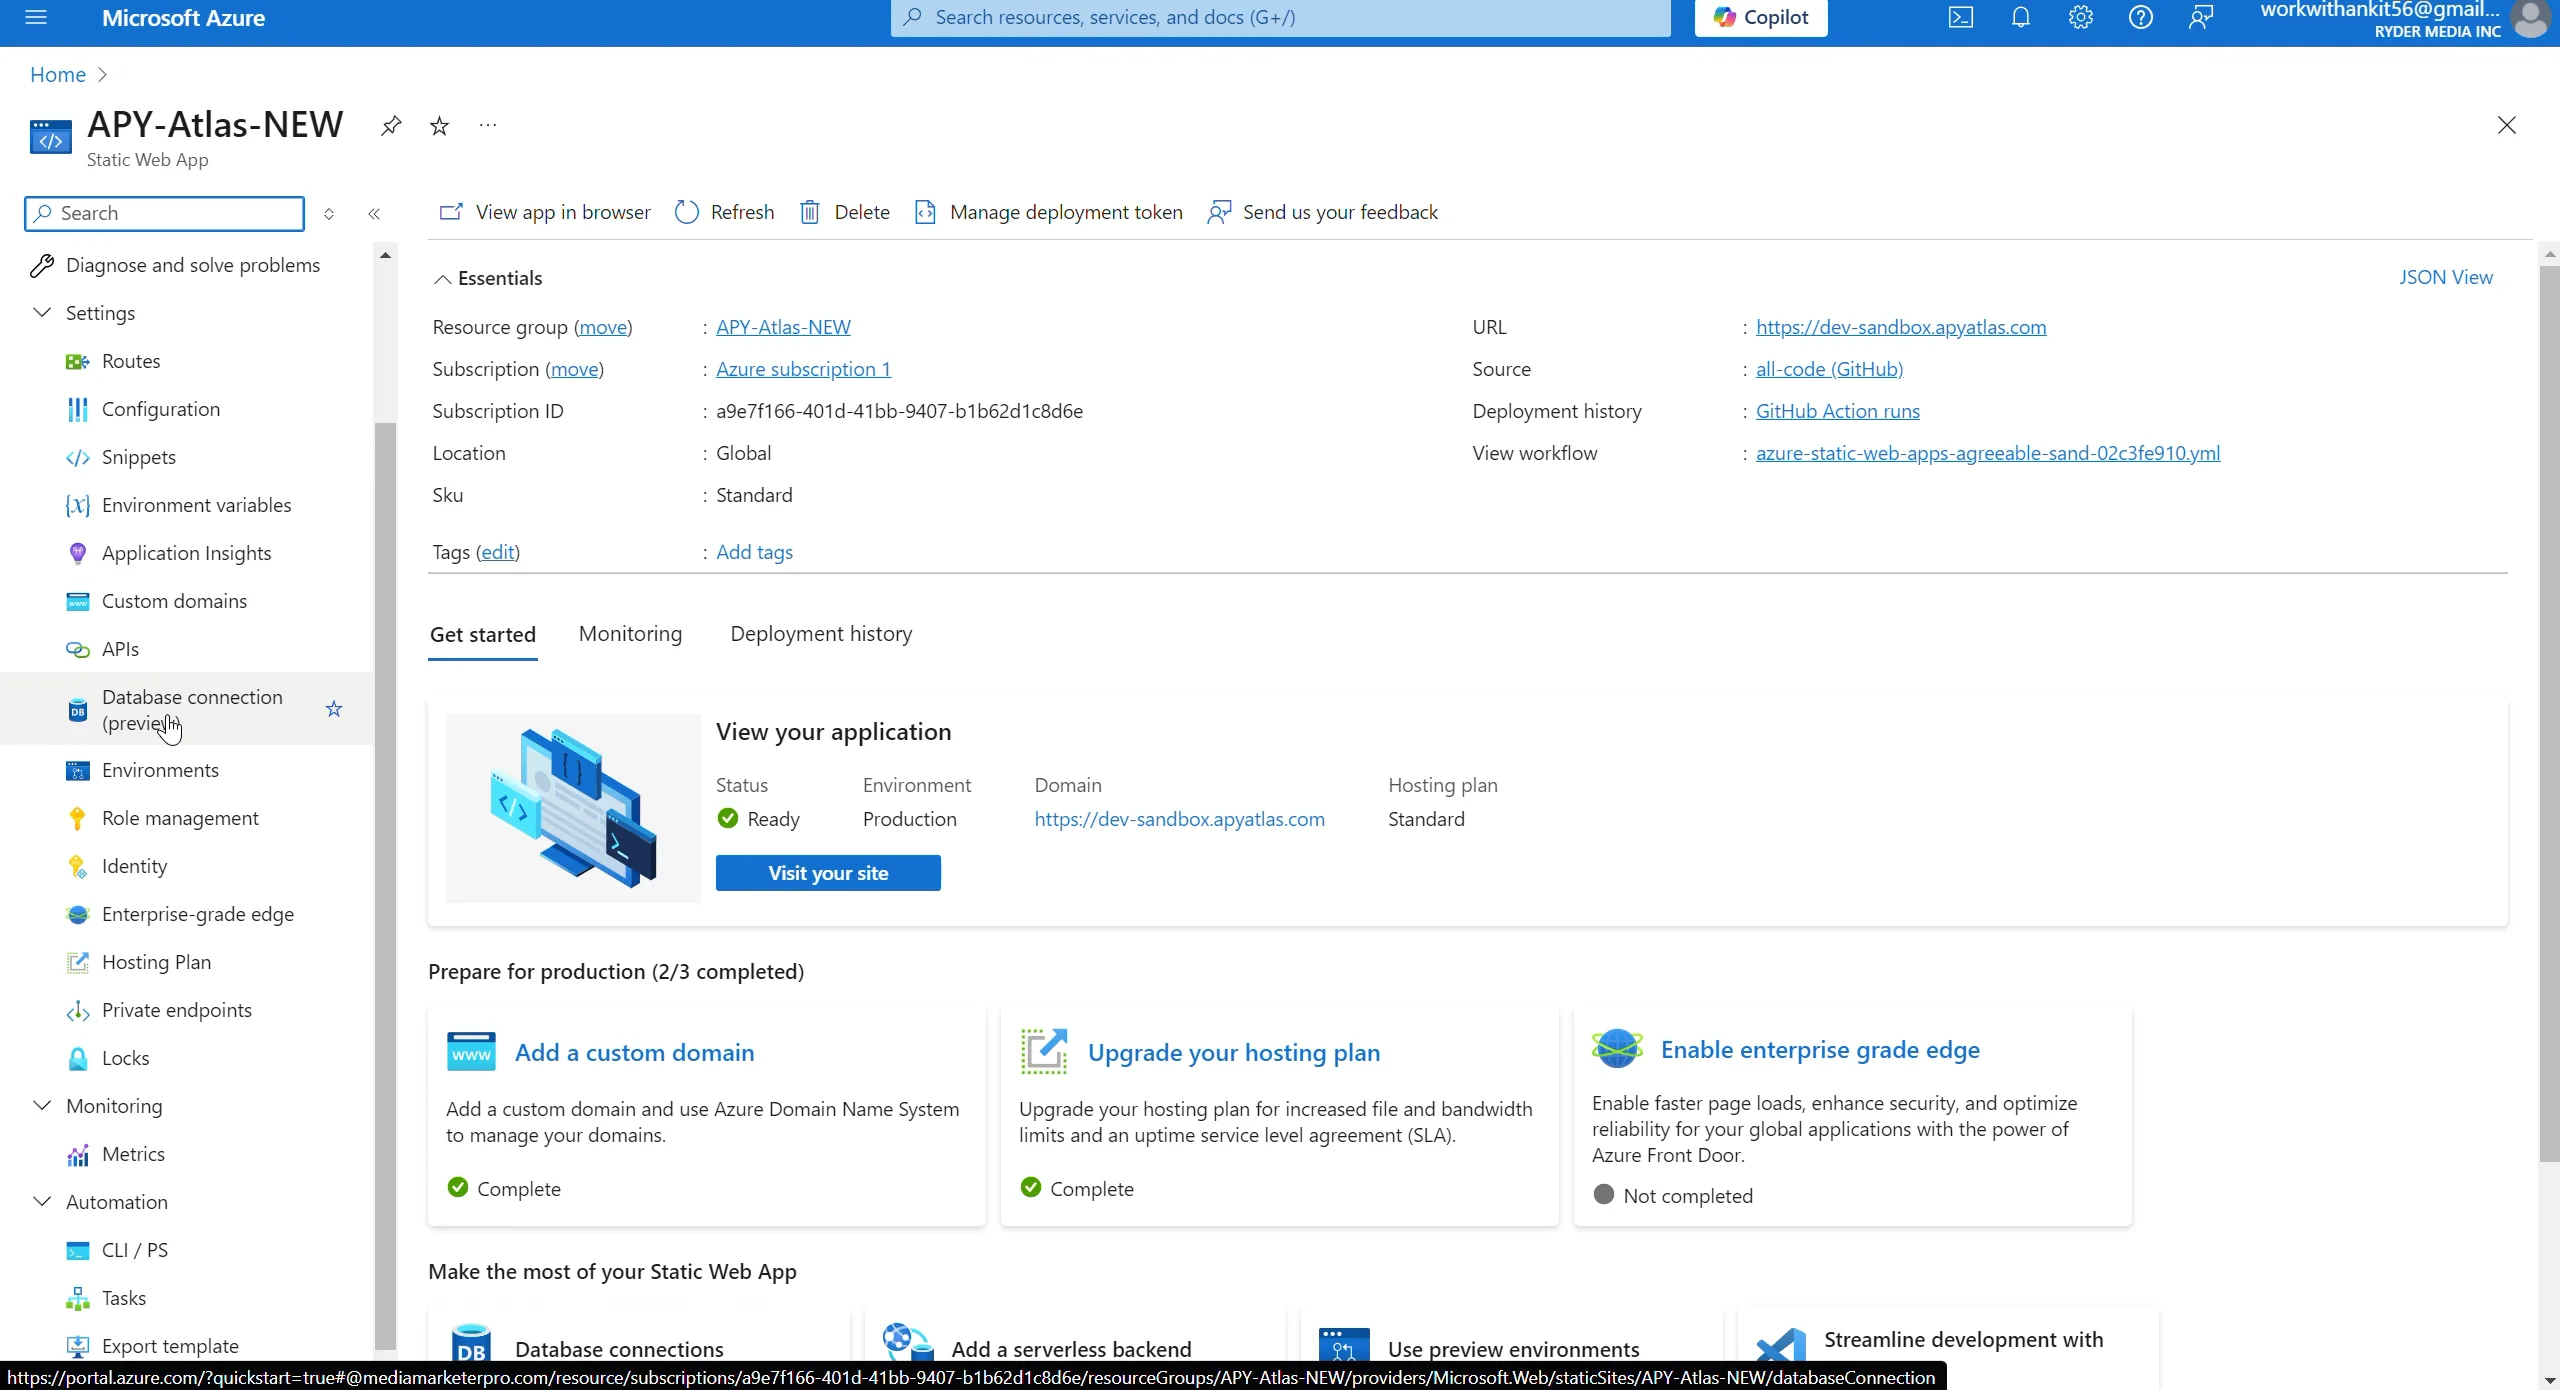Switch to the Deployment history tab
The width and height of the screenshot is (2560, 1390).
coord(821,633)
